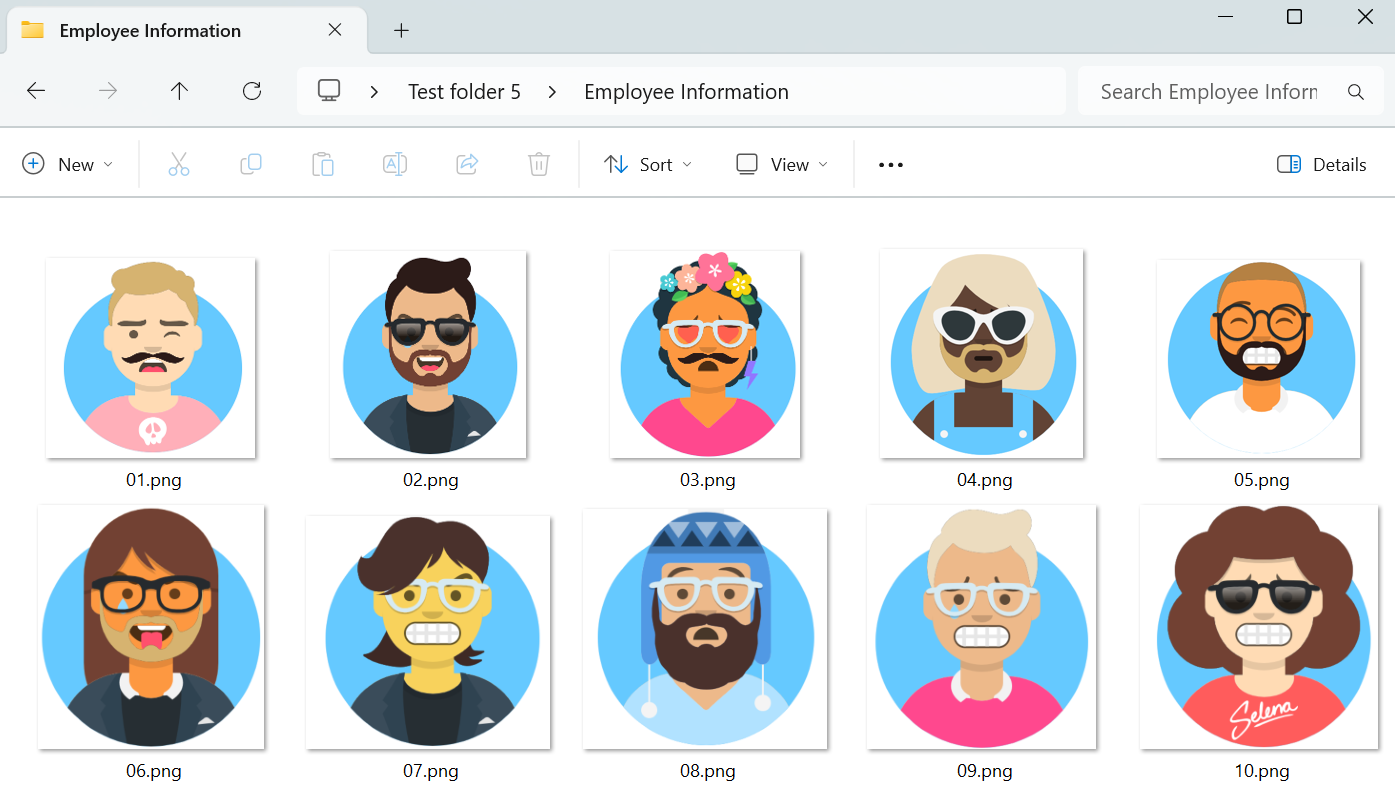This screenshot has width=1395, height=809.
Task: Go to Test folder 5 breadcrumb
Action: (x=464, y=92)
